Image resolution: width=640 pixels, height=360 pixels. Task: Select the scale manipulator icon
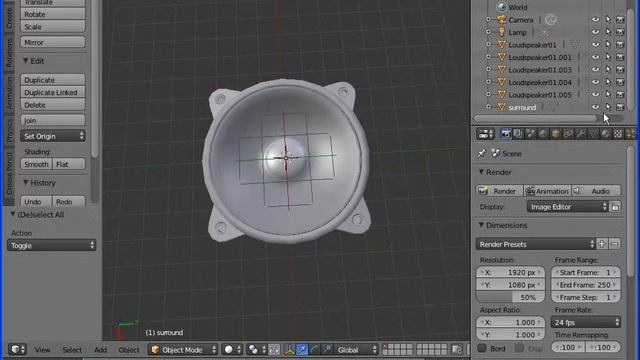tap(327, 349)
